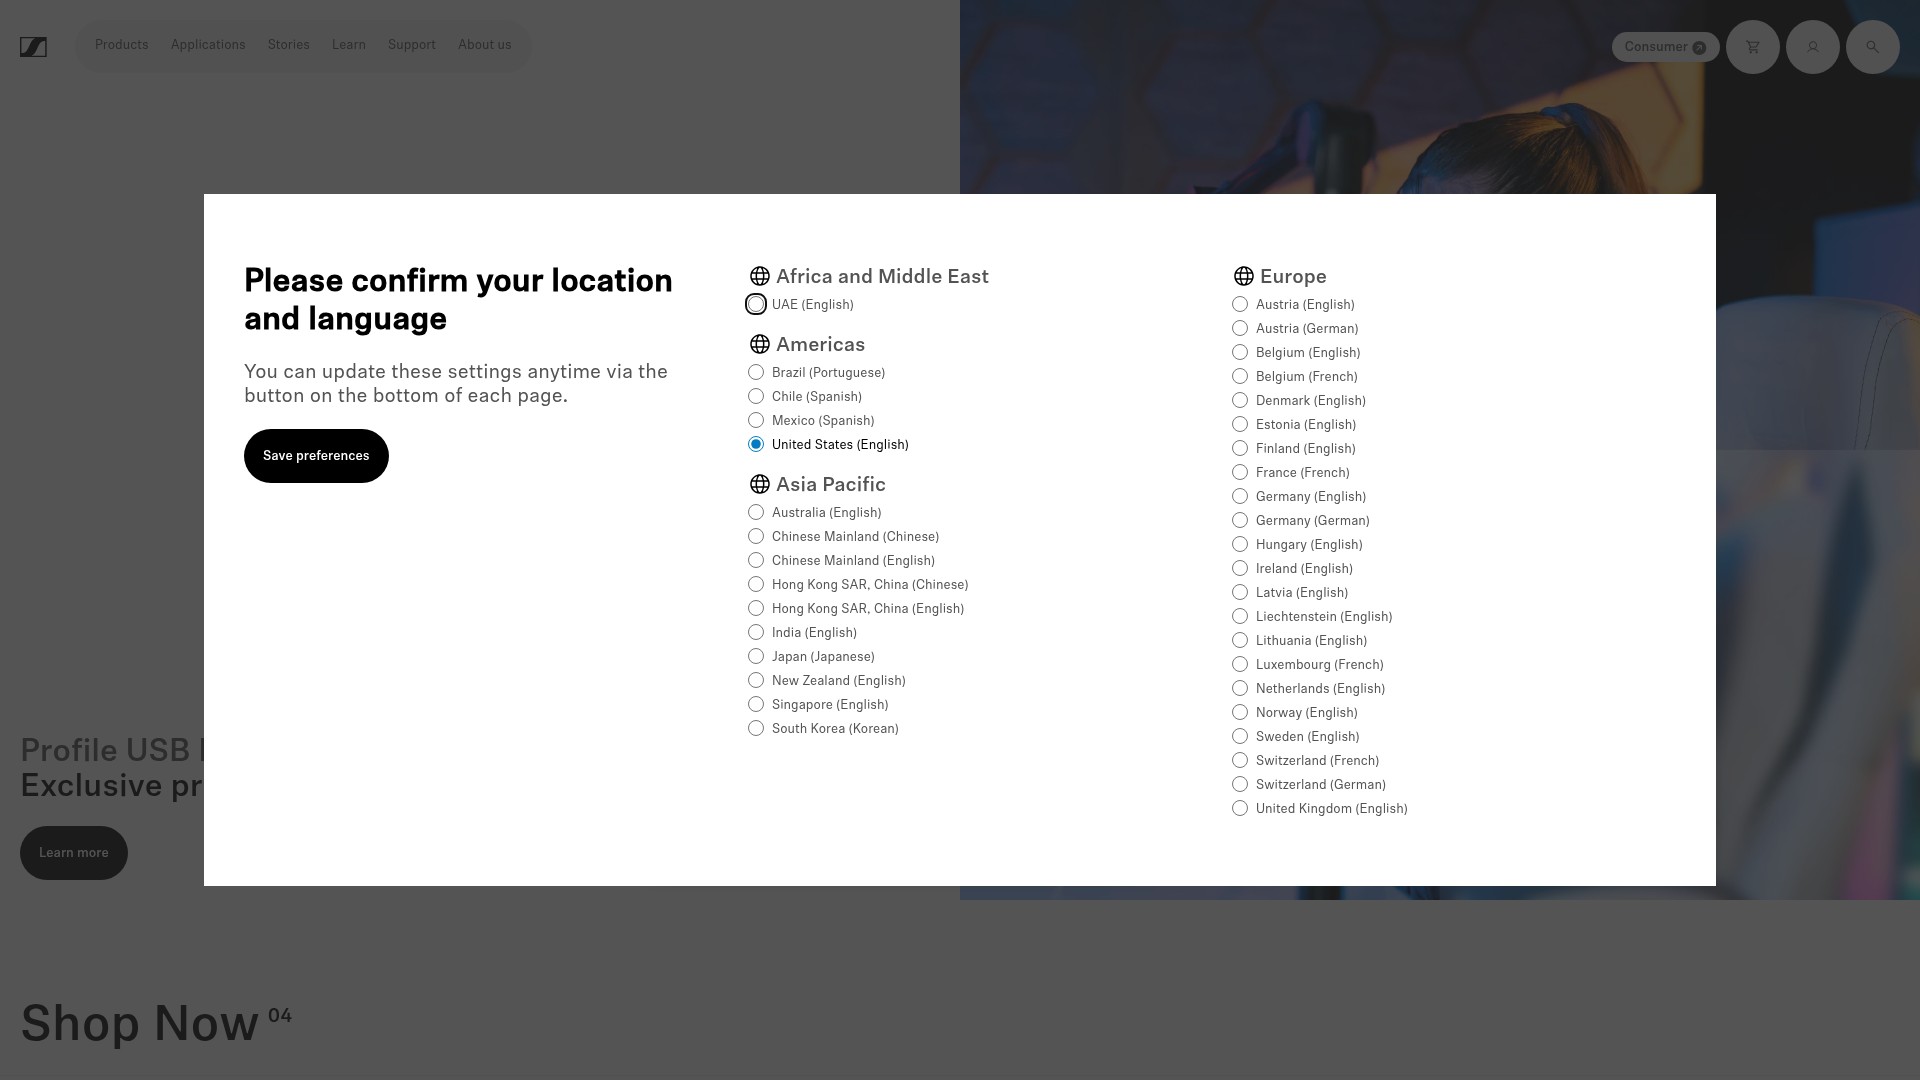Screen dimensions: 1920x1080
Task: Select Luxembourg (French) radio button
Action: (1240, 664)
